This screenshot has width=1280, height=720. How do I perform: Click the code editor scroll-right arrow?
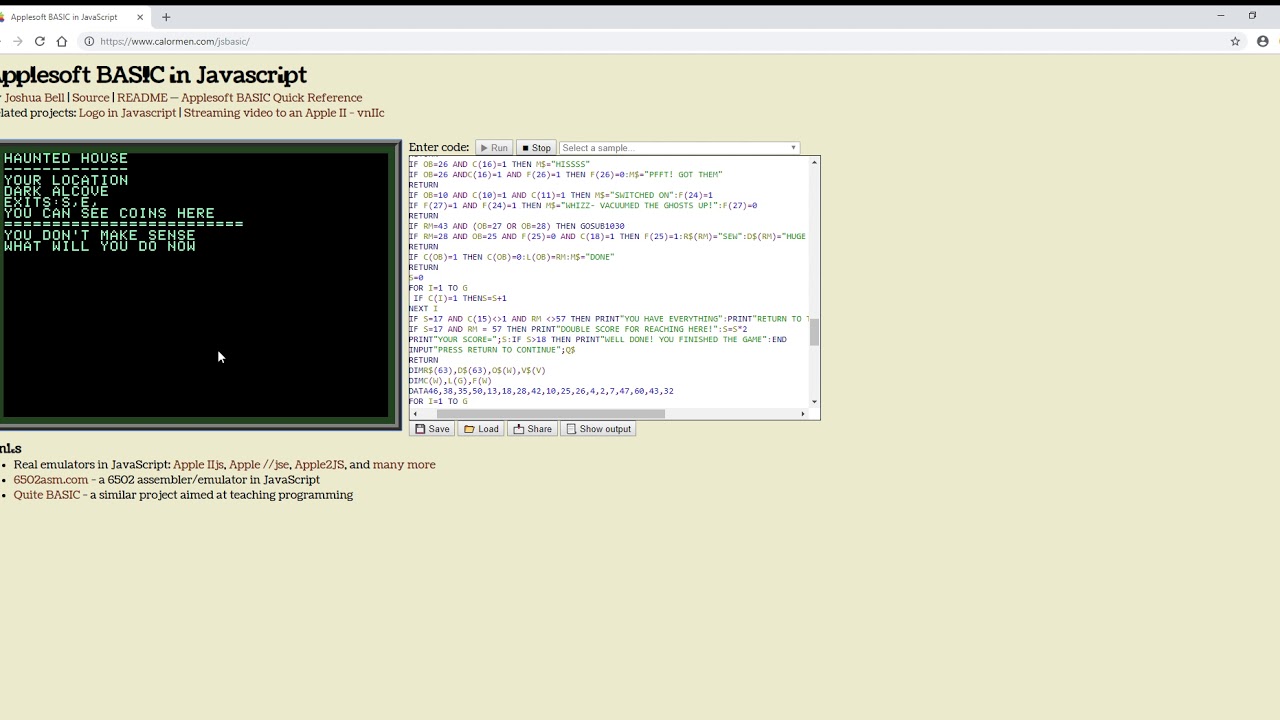(802, 413)
